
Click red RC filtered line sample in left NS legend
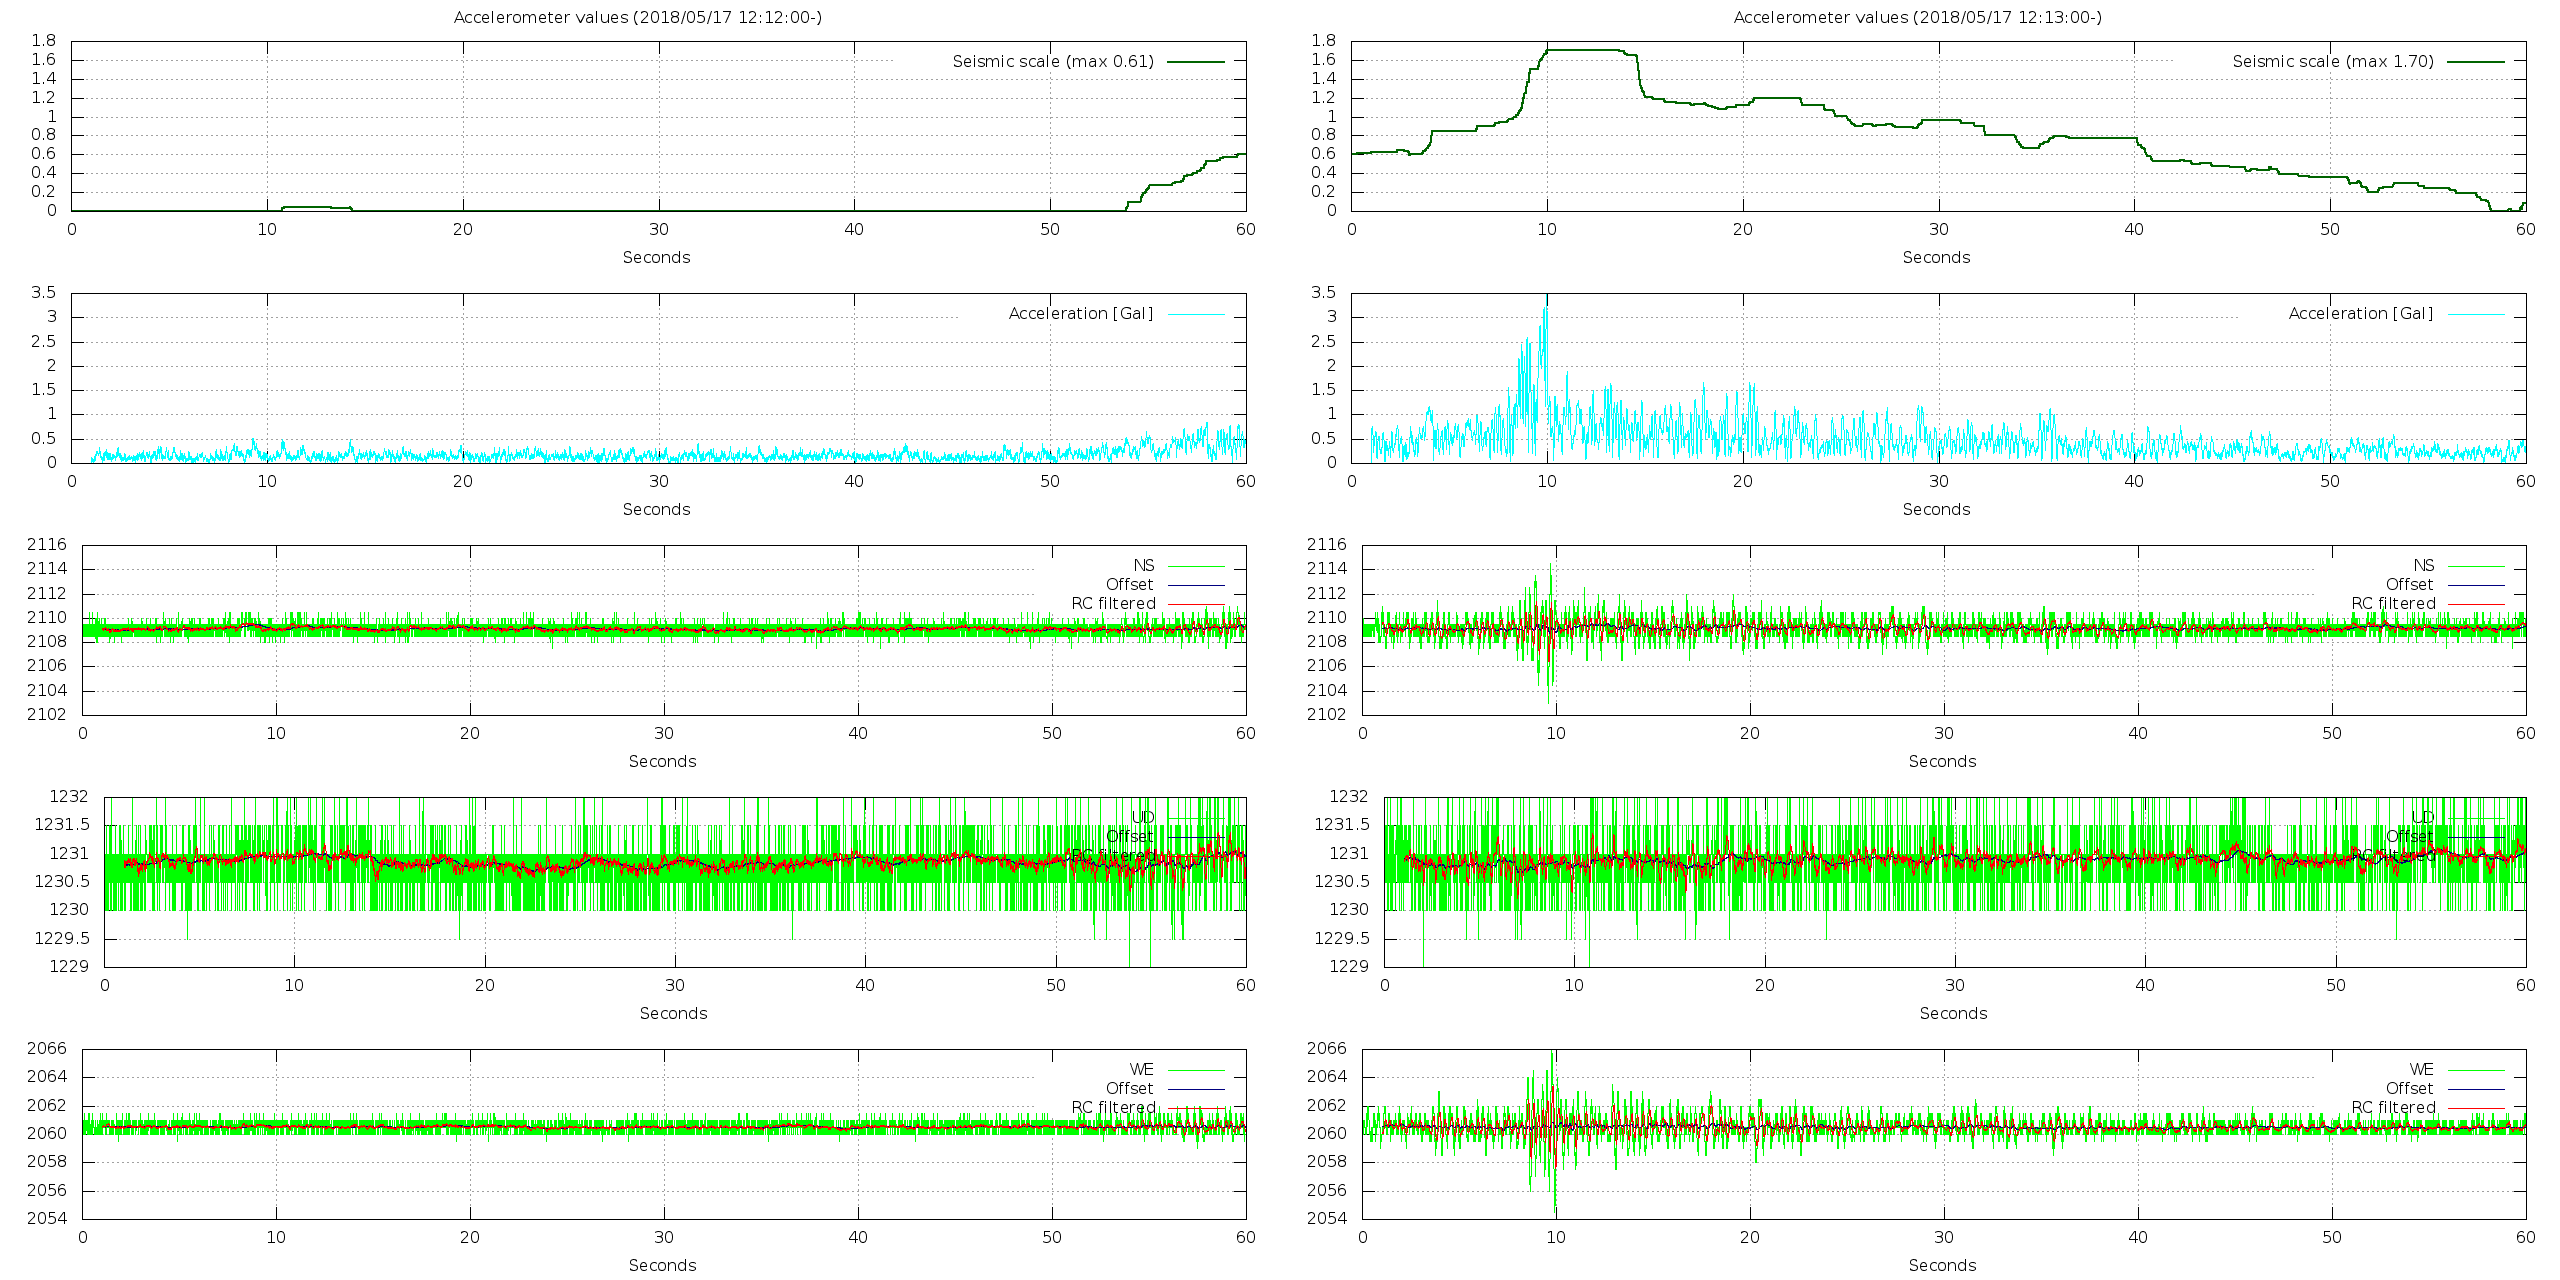tap(1196, 604)
